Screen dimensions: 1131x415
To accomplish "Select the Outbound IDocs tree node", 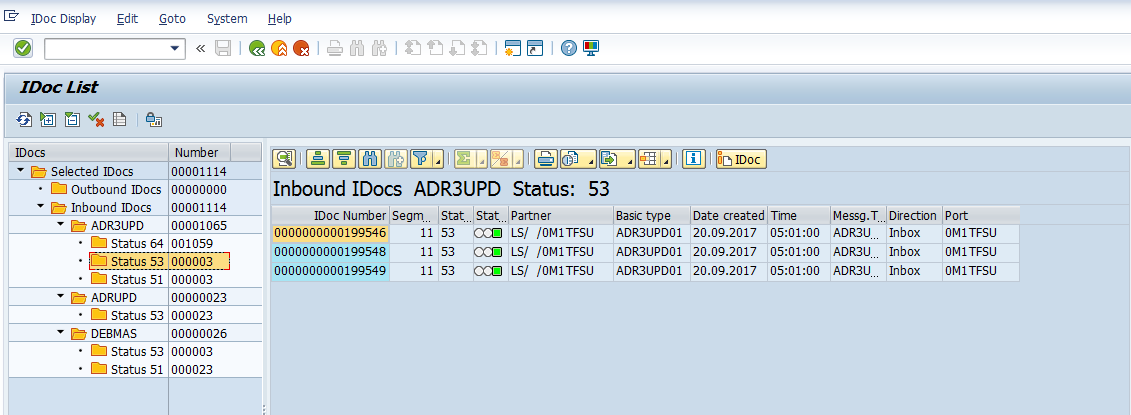I will click(115, 190).
